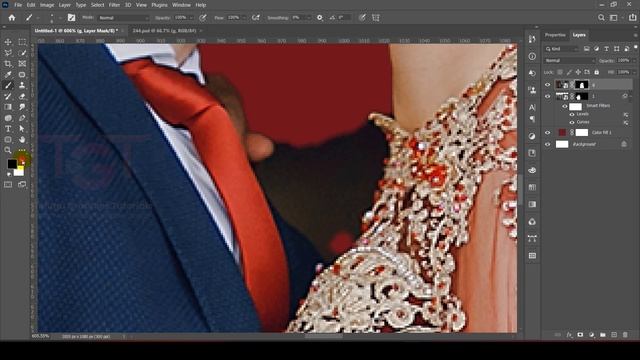Toggle symmetry paint butterfly icon

click(x=376, y=18)
